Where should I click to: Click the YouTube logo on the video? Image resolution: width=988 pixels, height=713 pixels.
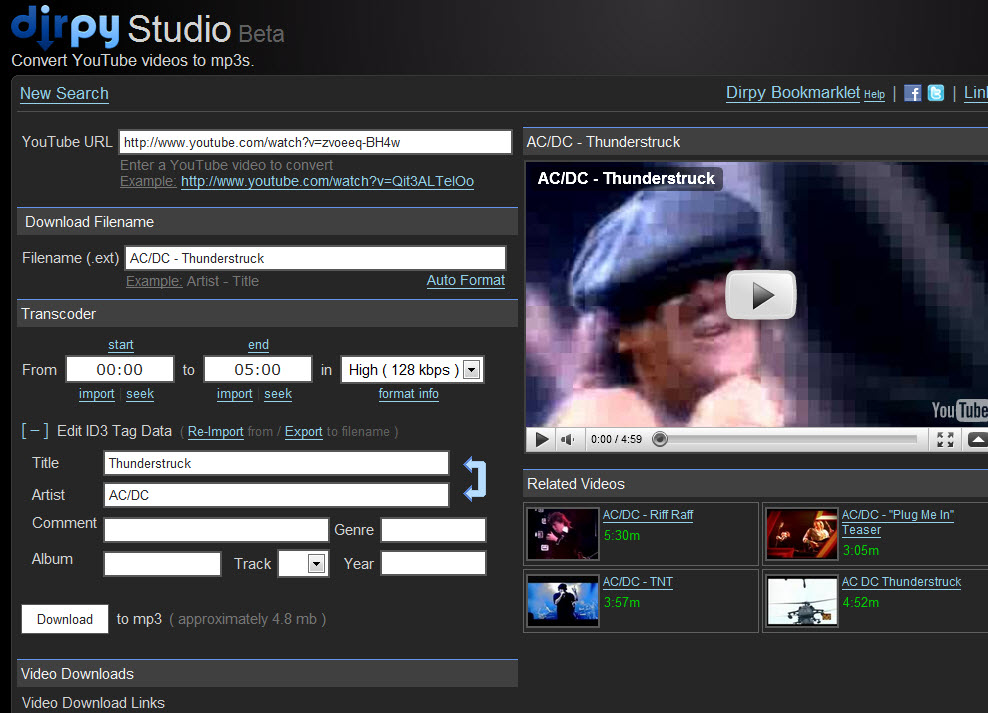coord(960,411)
